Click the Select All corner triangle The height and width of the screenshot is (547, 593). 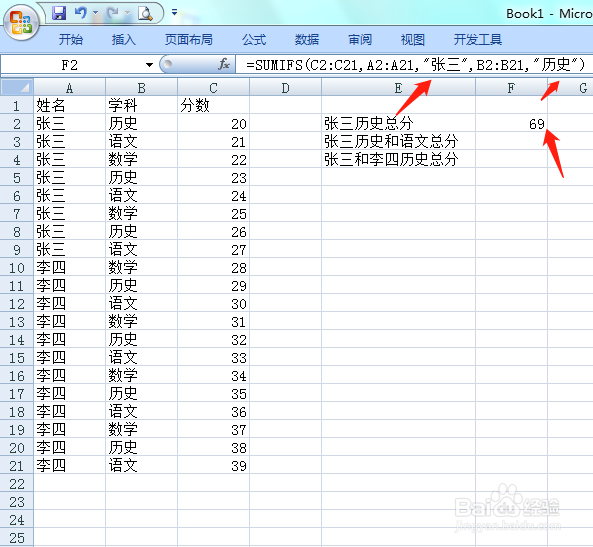coord(17,87)
